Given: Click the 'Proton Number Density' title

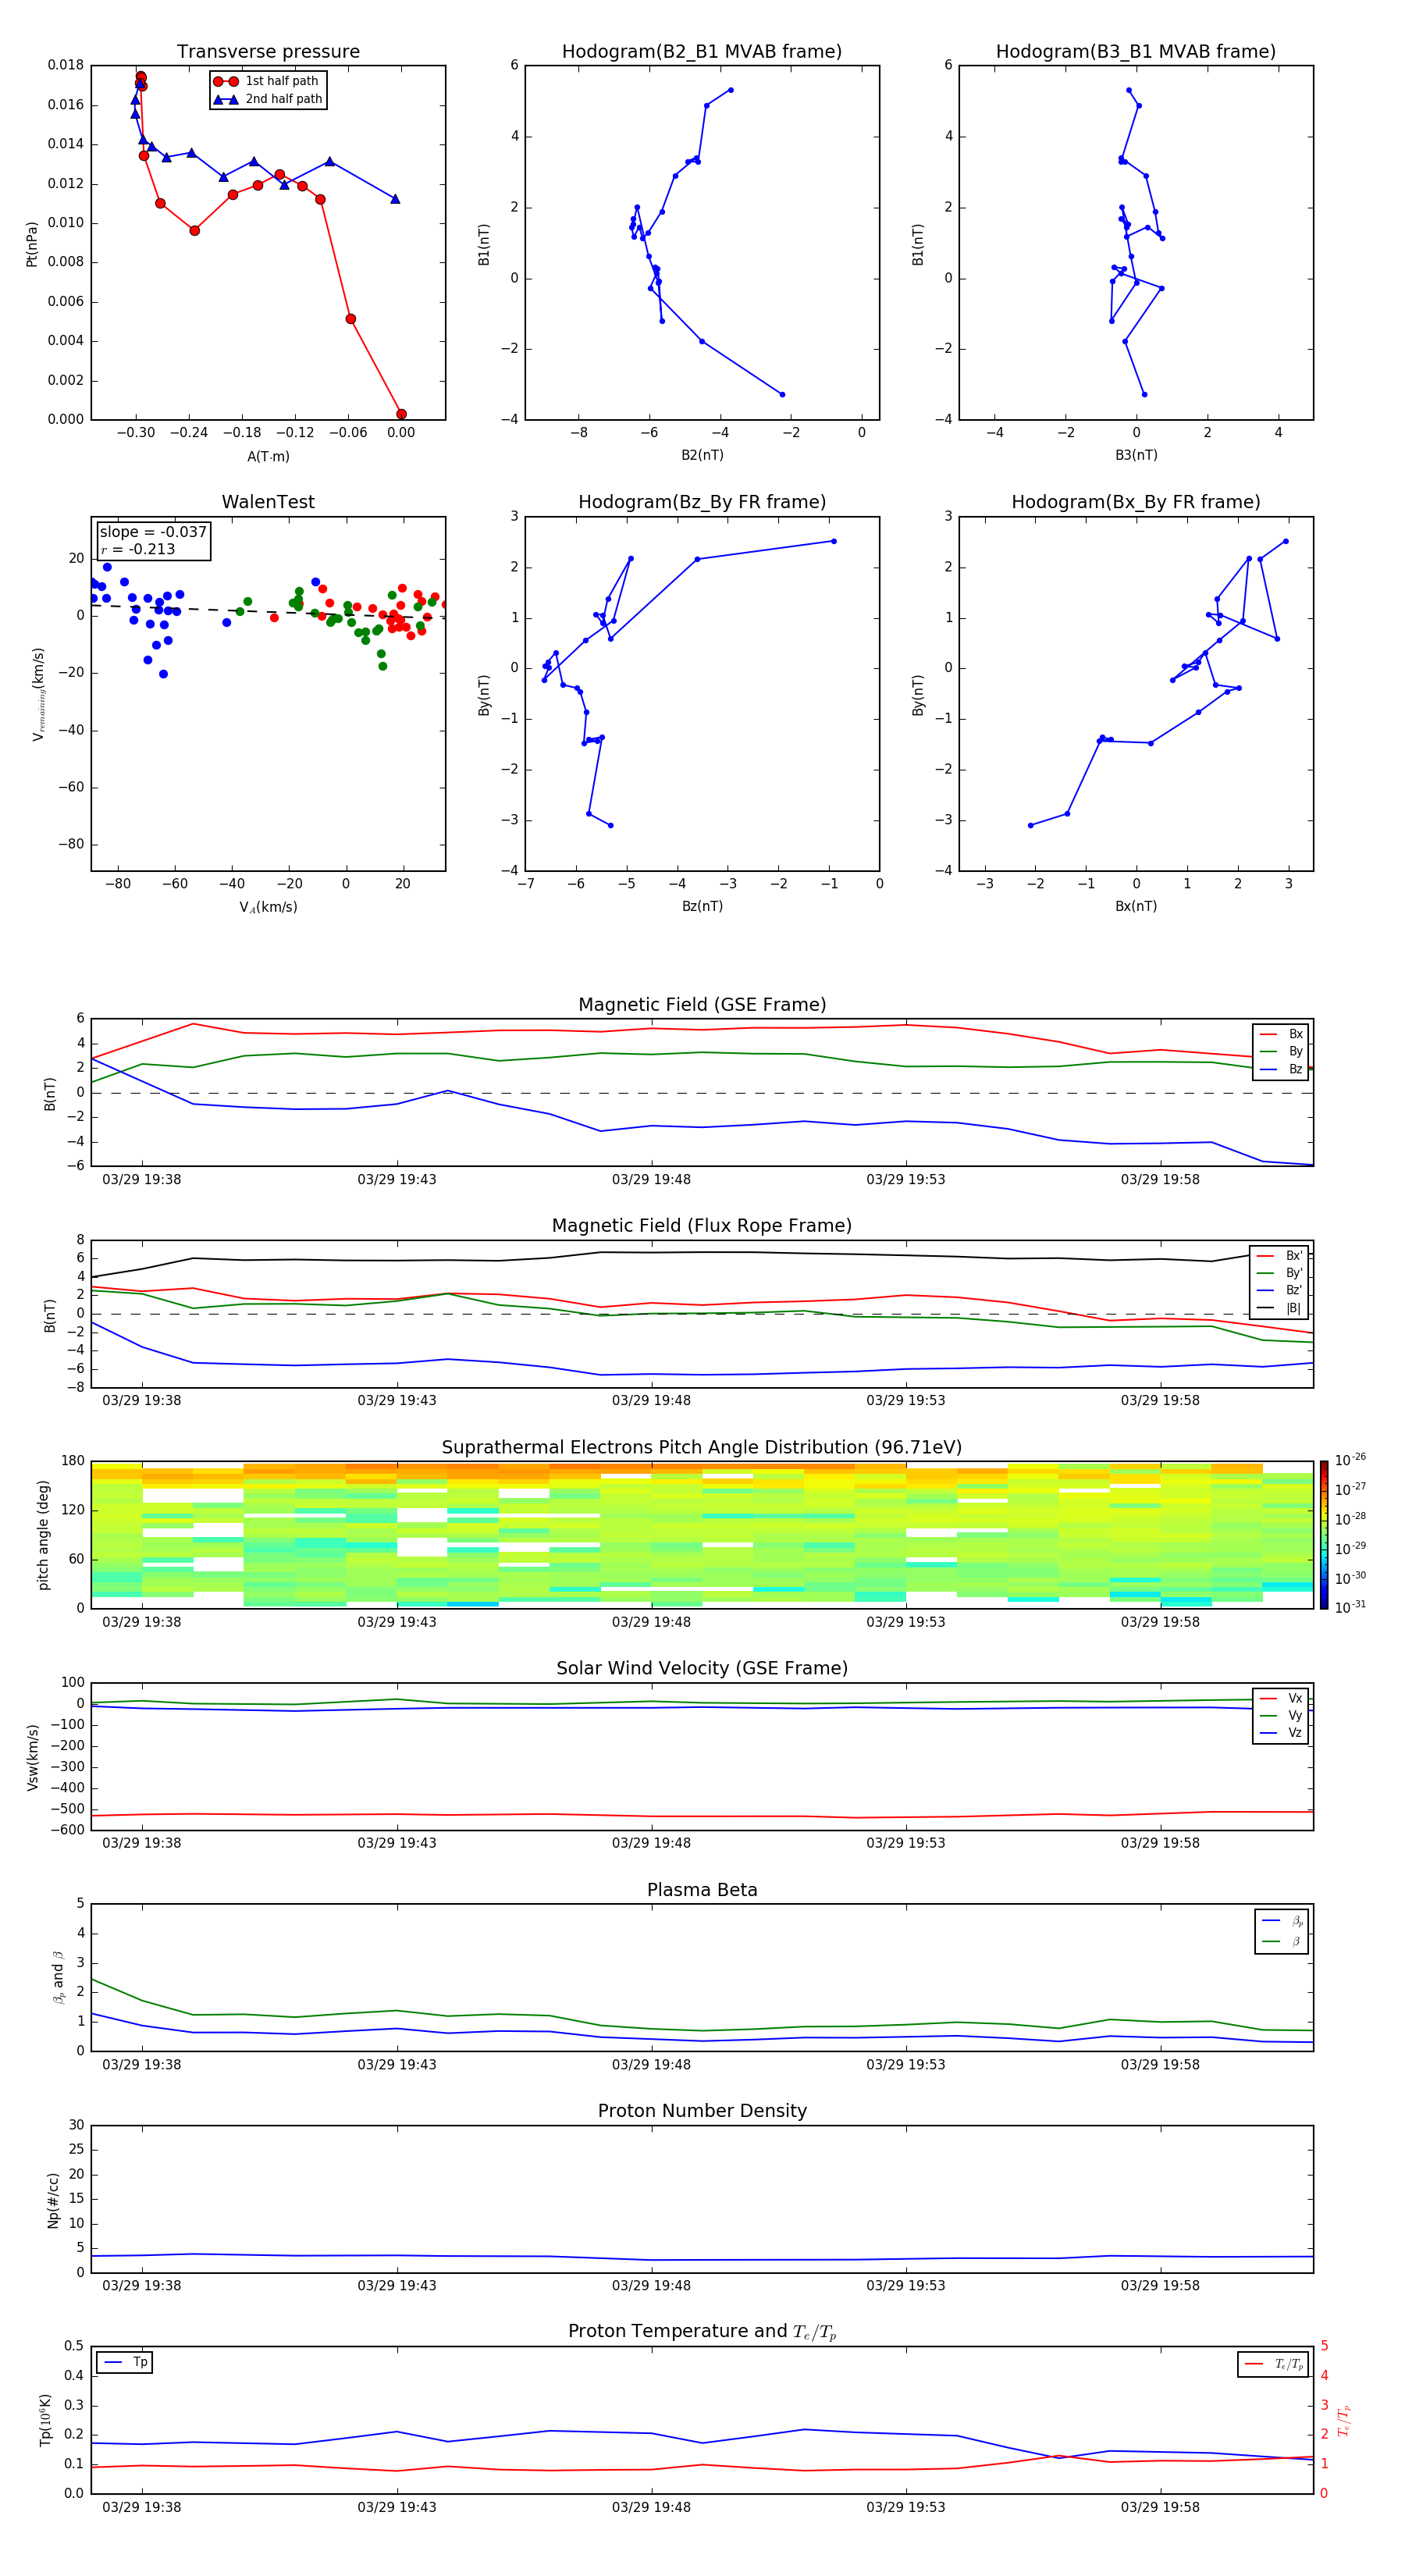Looking at the screenshot, I should [702, 2111].
